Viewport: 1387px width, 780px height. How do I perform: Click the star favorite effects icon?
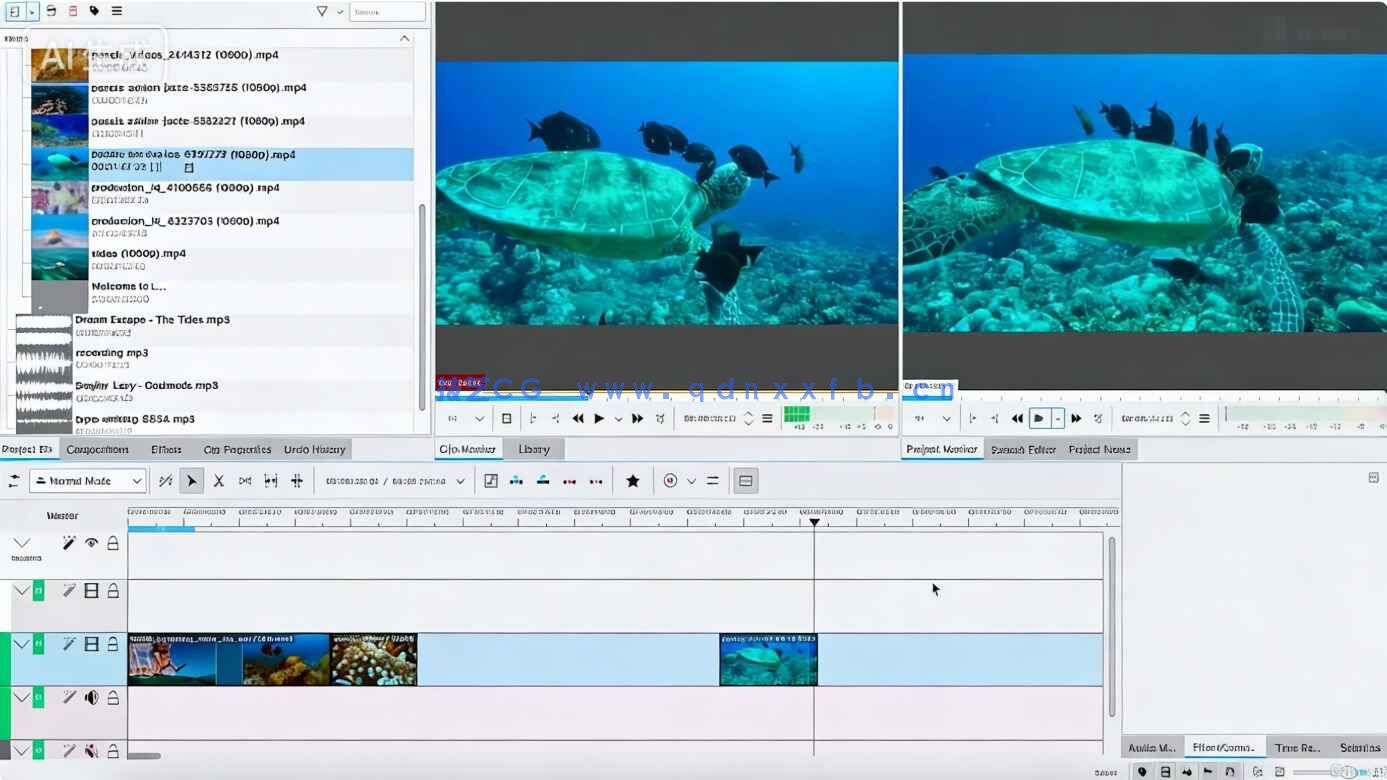632,481
